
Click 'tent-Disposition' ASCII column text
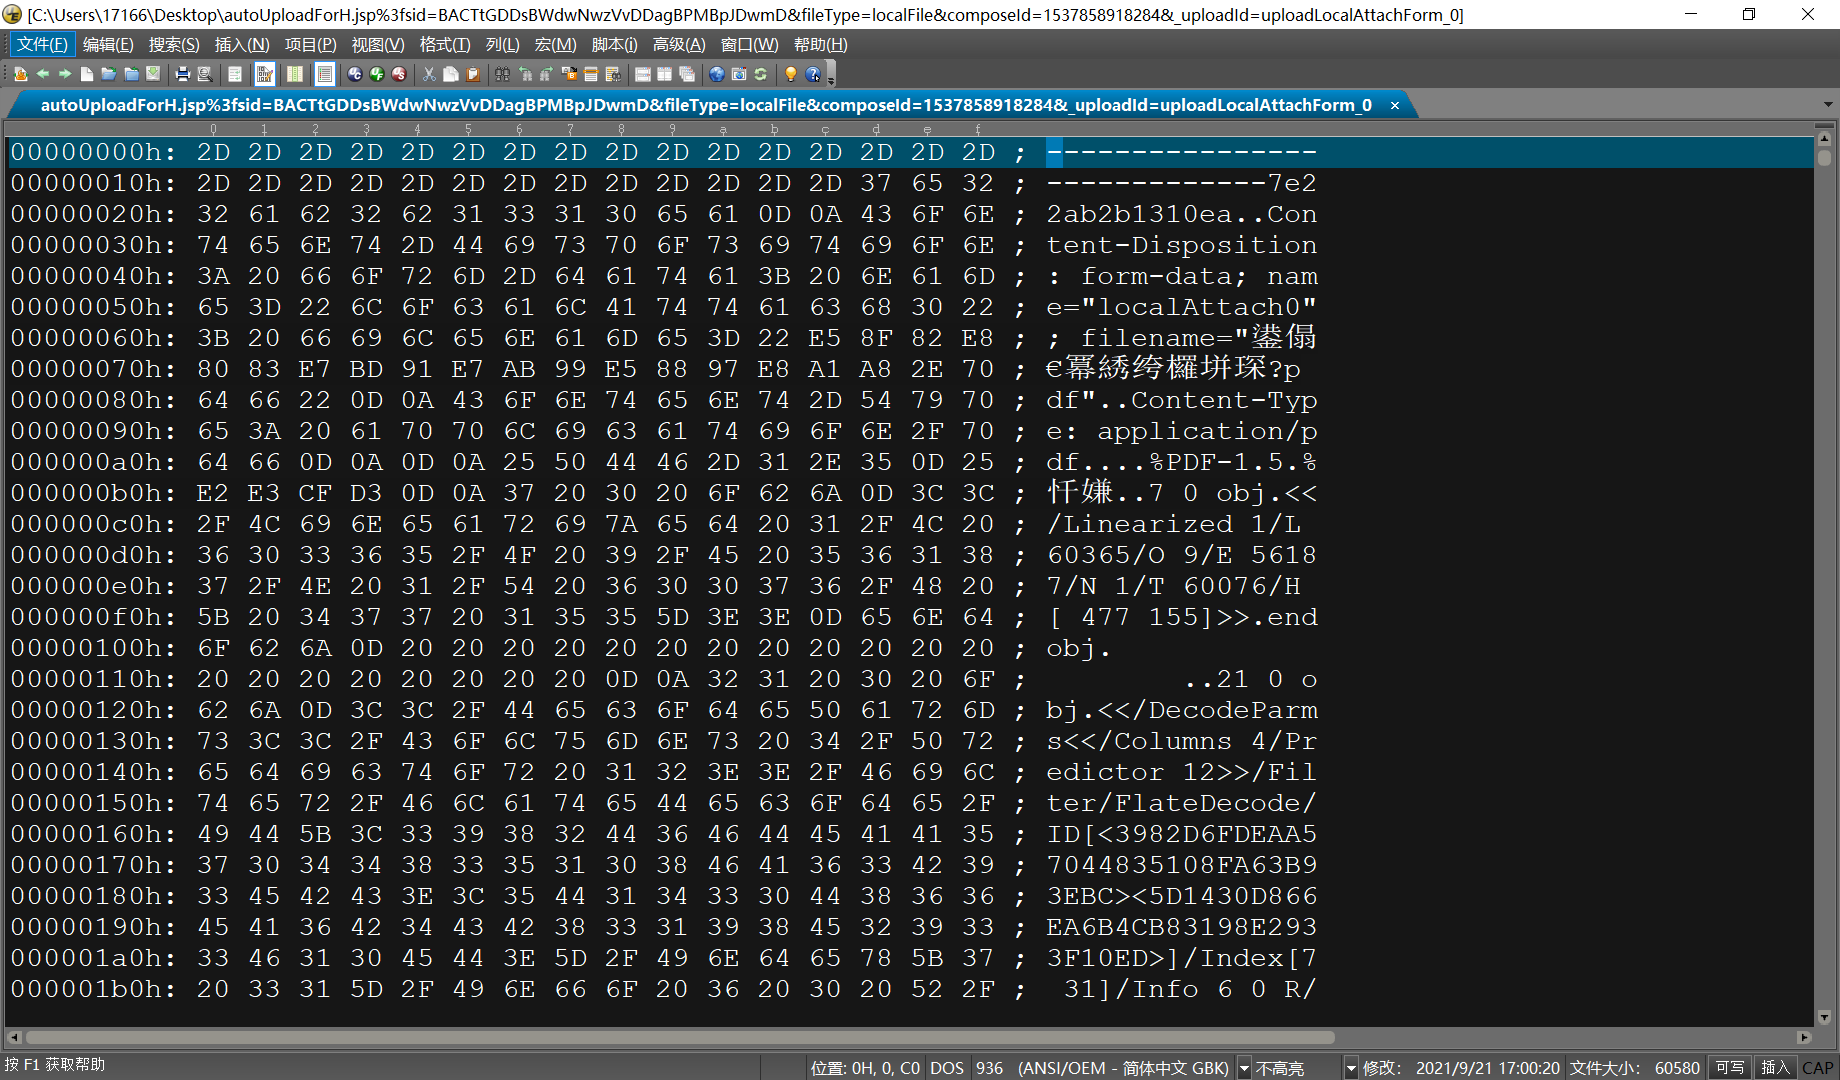coord(1182,245)
